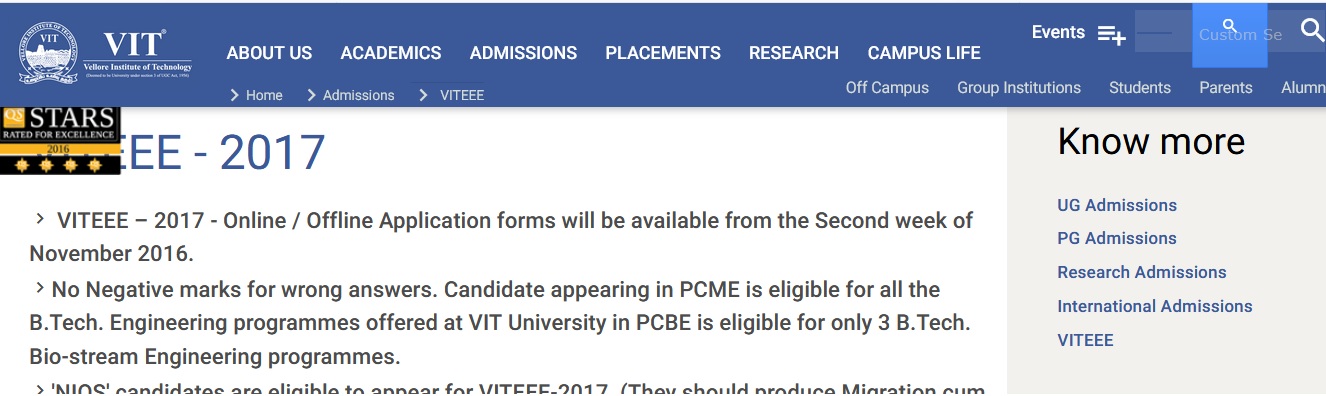The image size is (1326, 396).
Task: Expand the ADMISSIONS navigation menu
Action: point(523,53)
